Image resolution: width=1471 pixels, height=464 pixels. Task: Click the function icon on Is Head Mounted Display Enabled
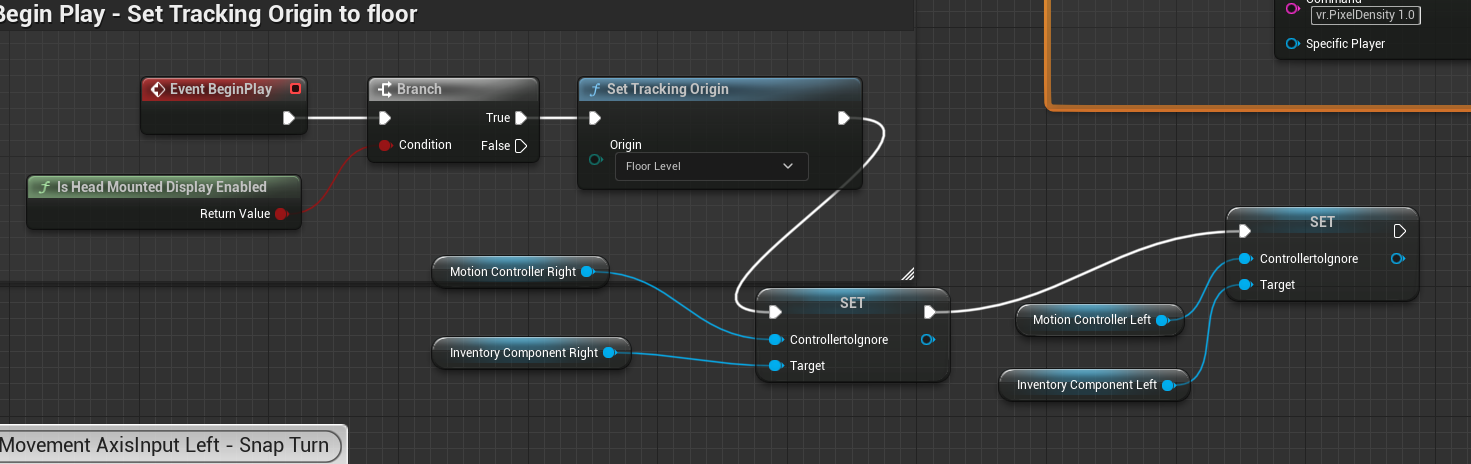pyautogui.click(x=44, y=187)
